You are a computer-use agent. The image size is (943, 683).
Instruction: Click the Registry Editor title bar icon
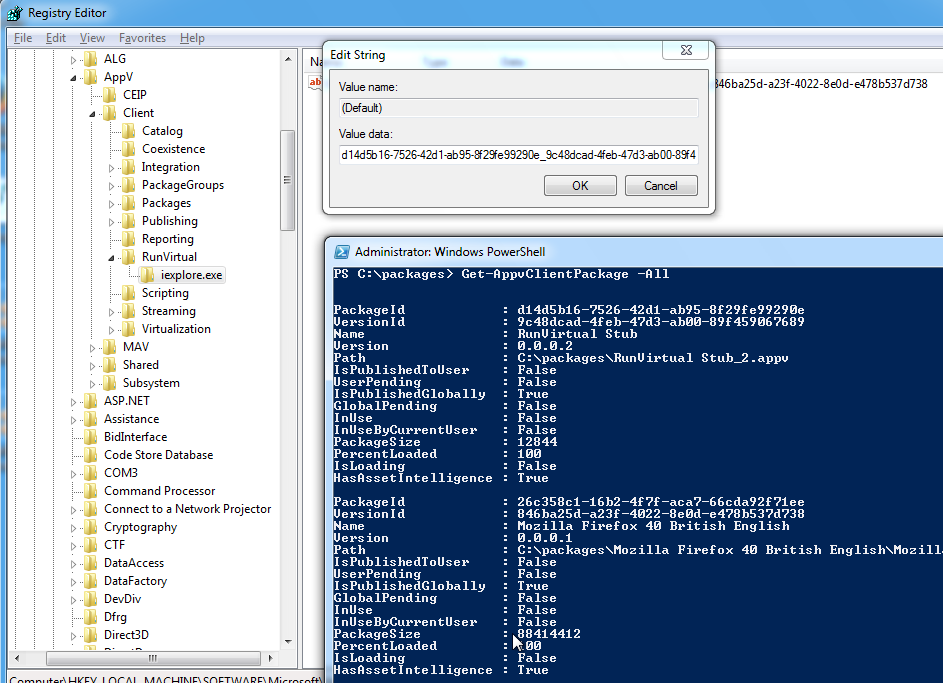(14, 13)
